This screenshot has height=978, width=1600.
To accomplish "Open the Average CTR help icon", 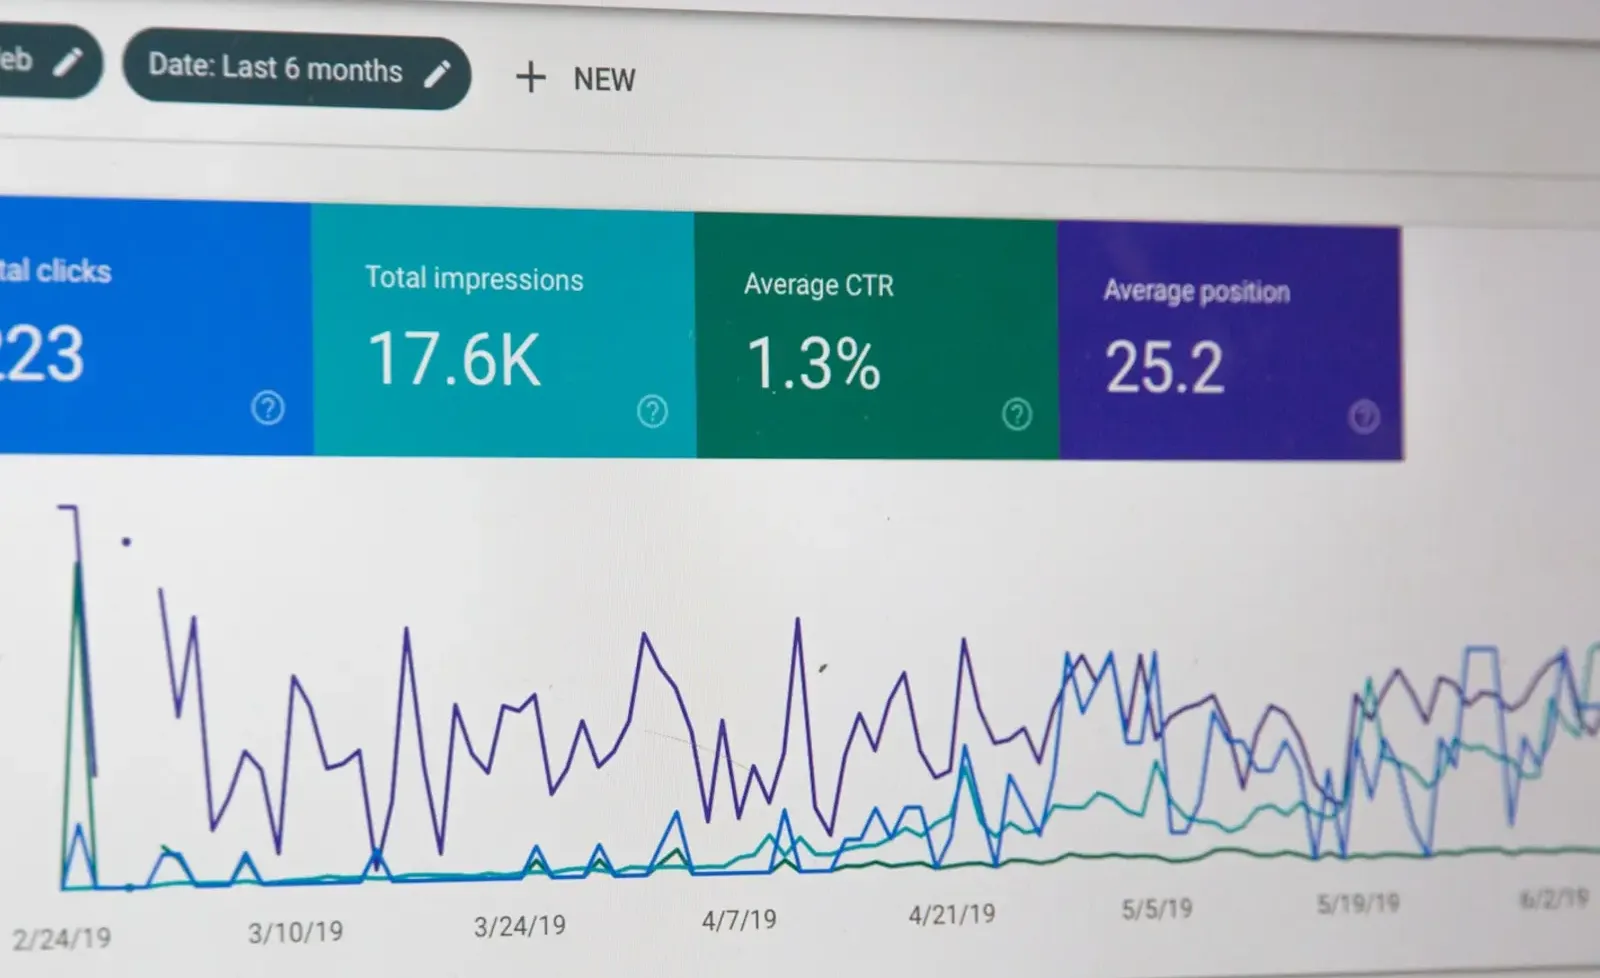I will click(x=1017, y=414).
